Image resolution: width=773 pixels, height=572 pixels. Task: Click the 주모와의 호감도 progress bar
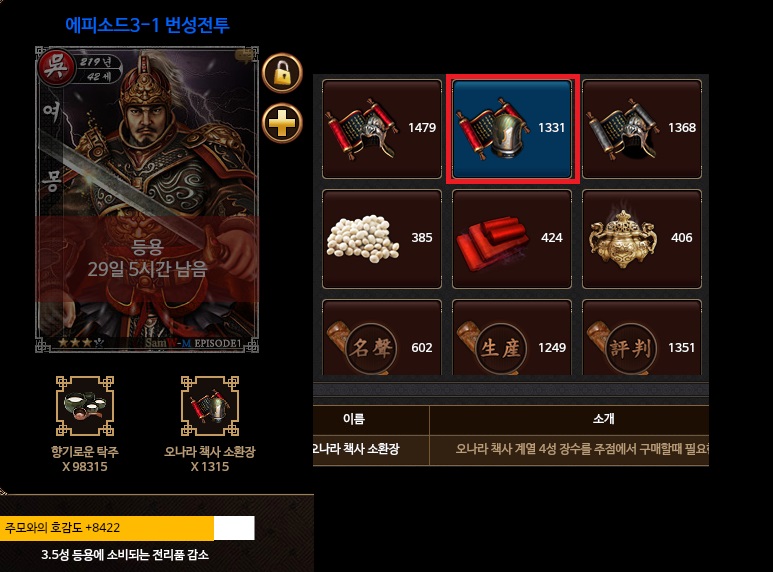click(127, 528)
